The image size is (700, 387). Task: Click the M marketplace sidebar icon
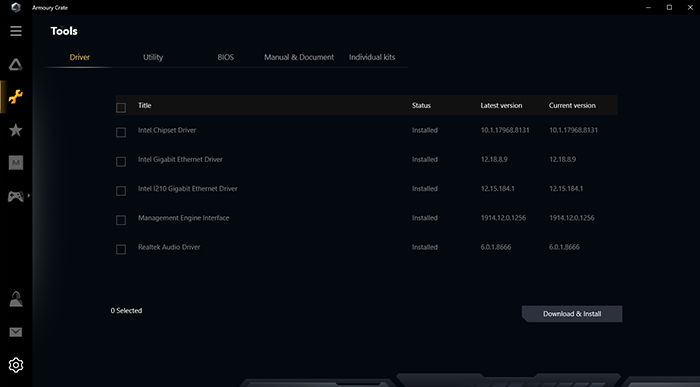pos(16,162)
